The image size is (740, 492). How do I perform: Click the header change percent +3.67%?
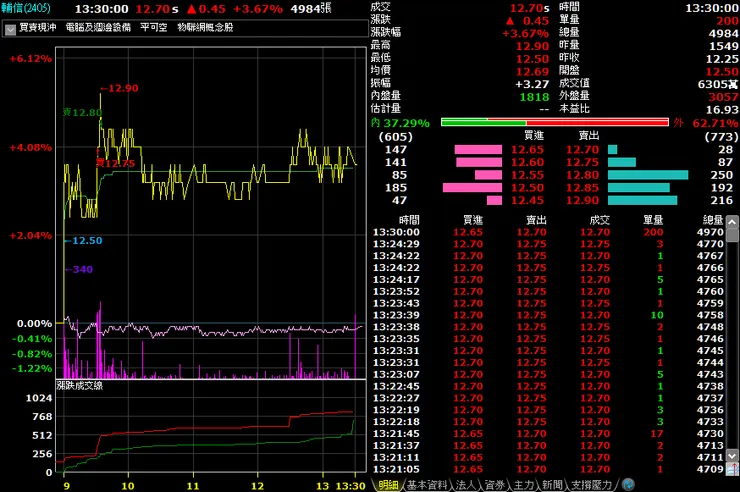click(x=258, y=9)
